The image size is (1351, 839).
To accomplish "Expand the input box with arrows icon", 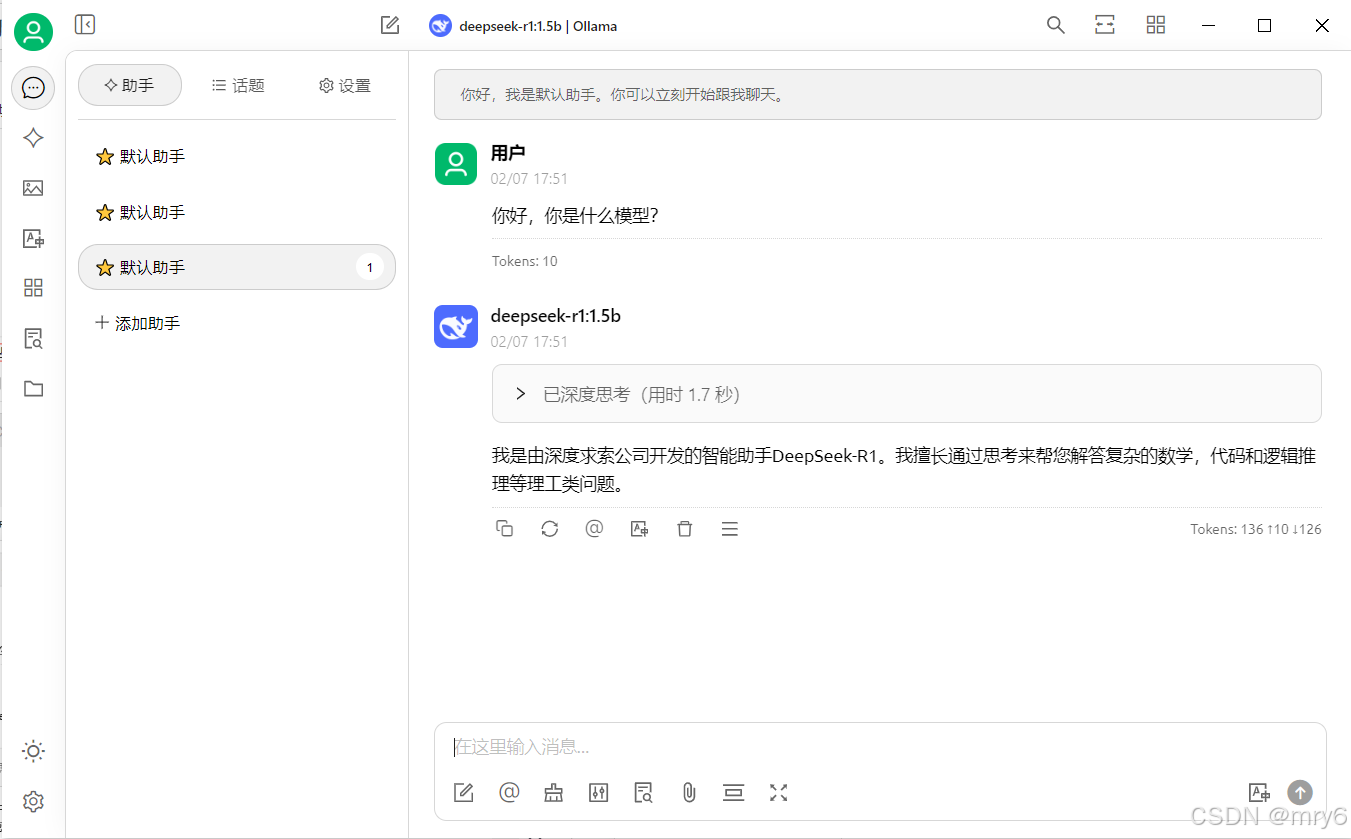I will point(779,793).
